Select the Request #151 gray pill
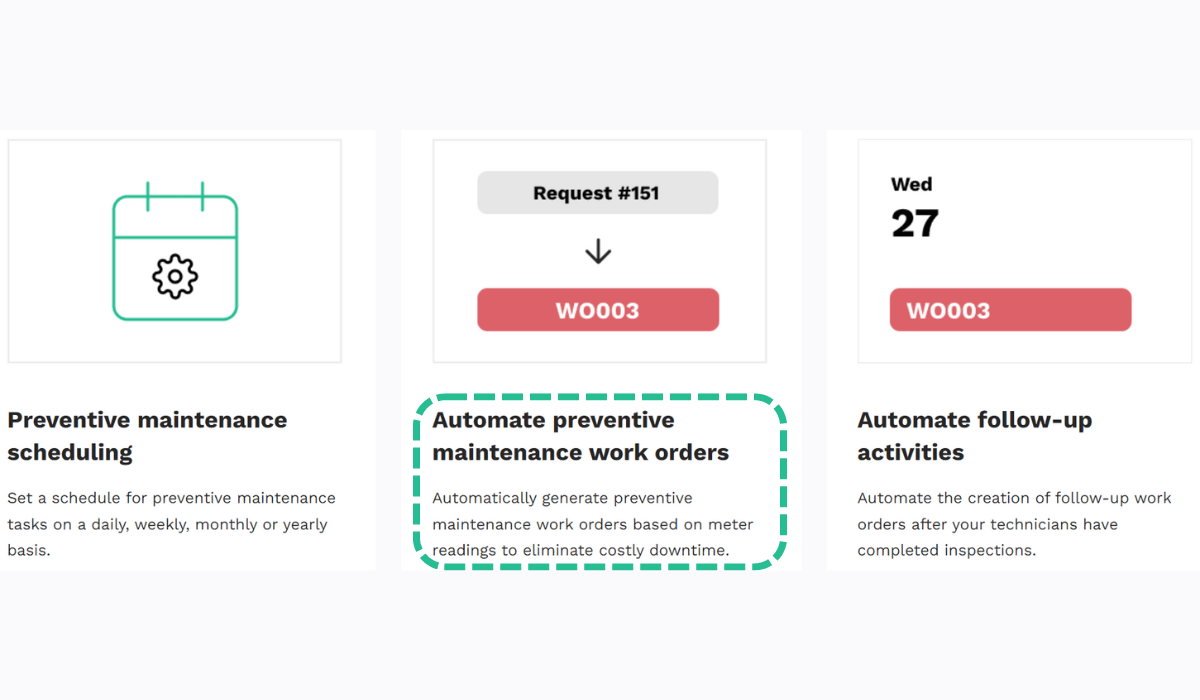1200x700 pixels. pos(597,193)
